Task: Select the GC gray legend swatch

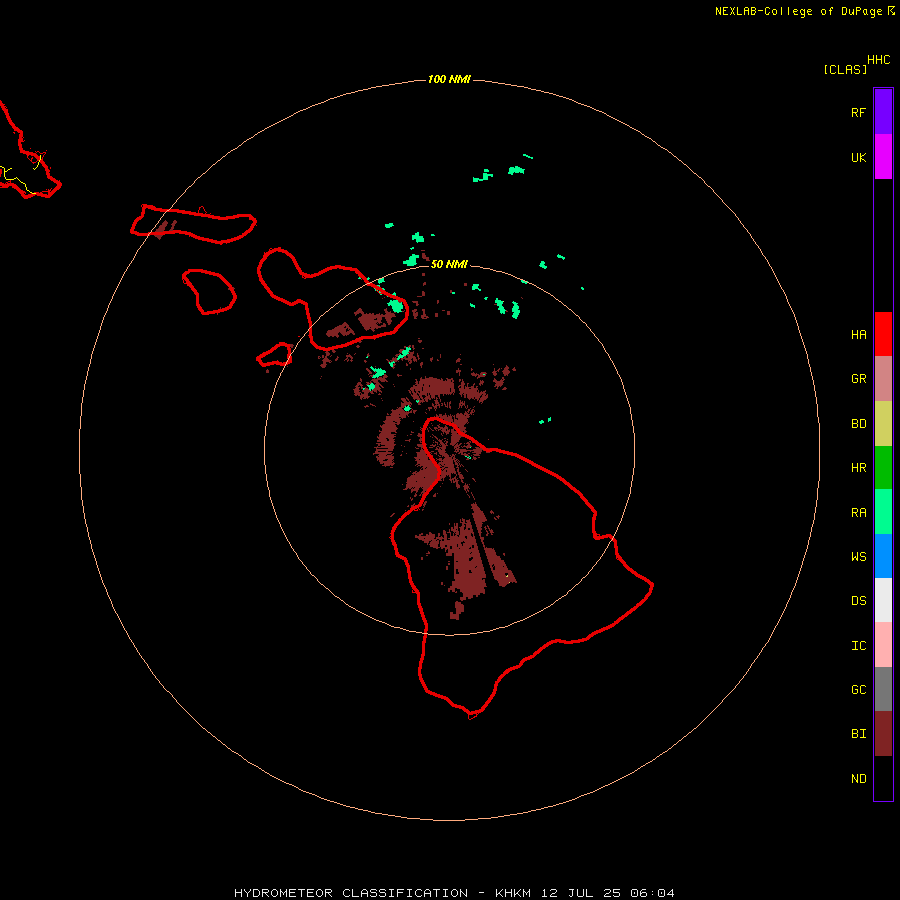Action: [883, 689]
